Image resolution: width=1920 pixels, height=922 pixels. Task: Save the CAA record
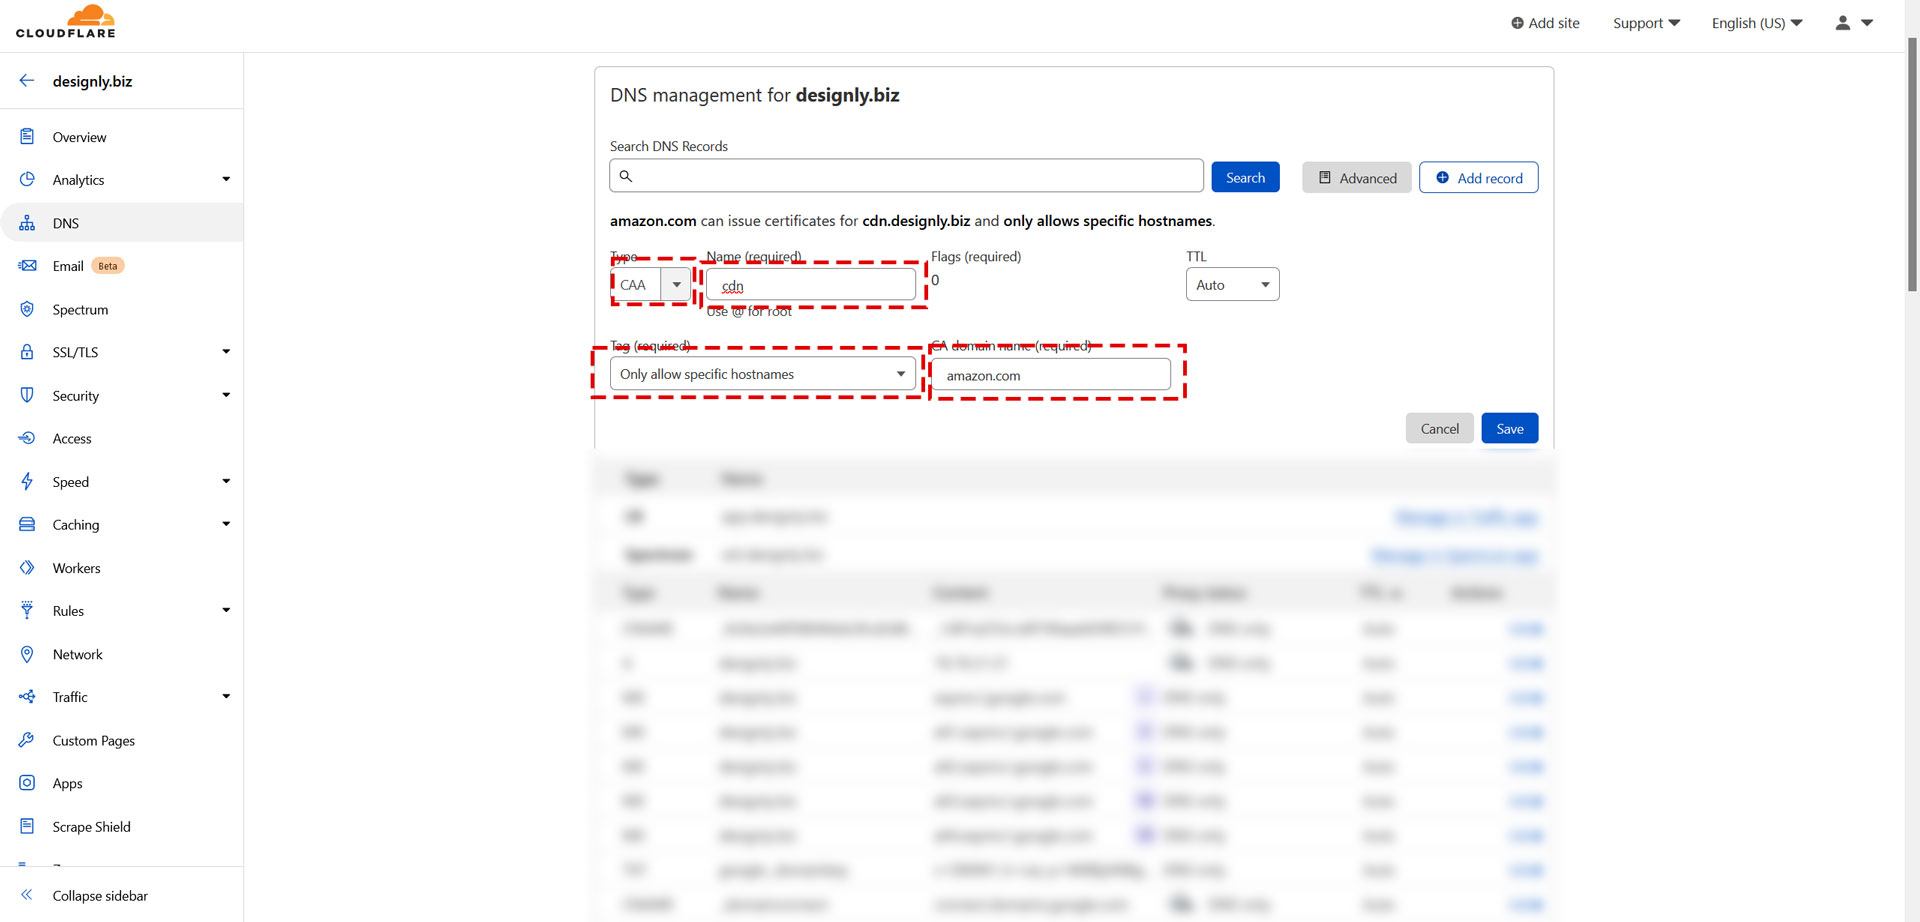pos(1510,428)
